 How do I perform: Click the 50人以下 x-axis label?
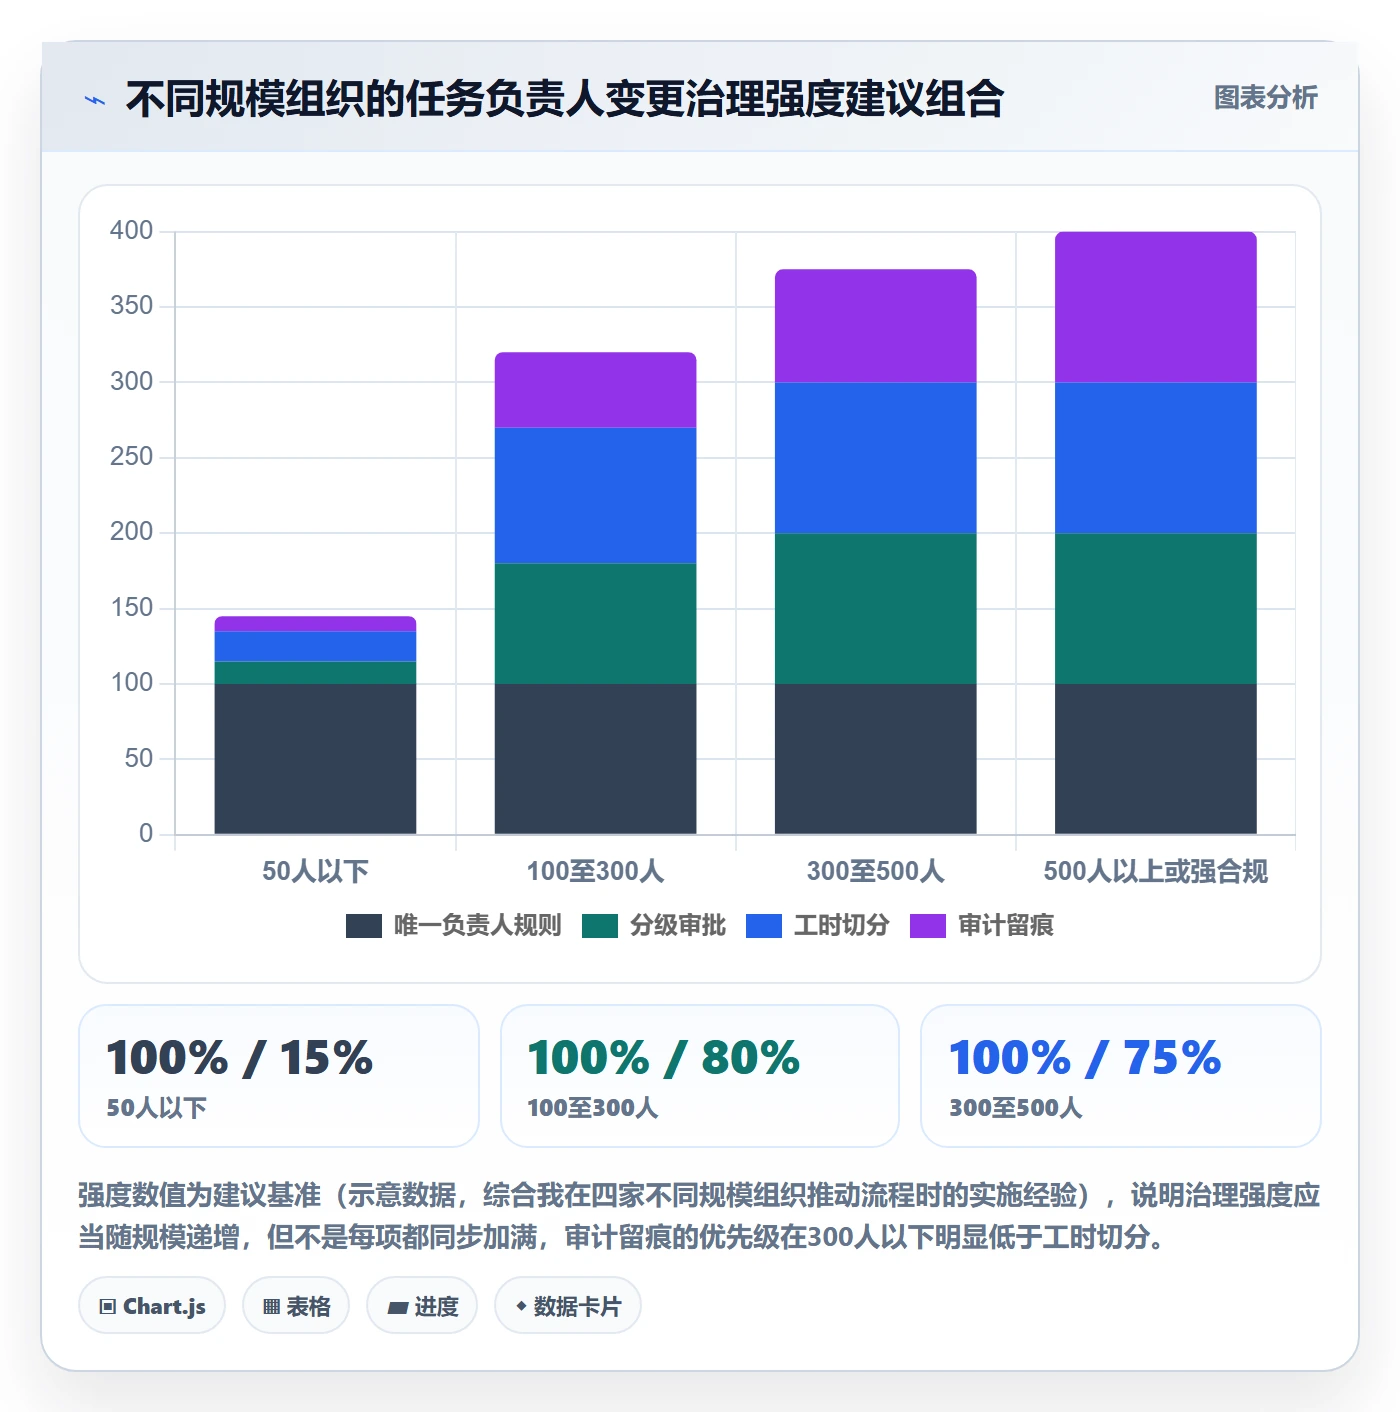pyautogui.click(x=316, y=871)
